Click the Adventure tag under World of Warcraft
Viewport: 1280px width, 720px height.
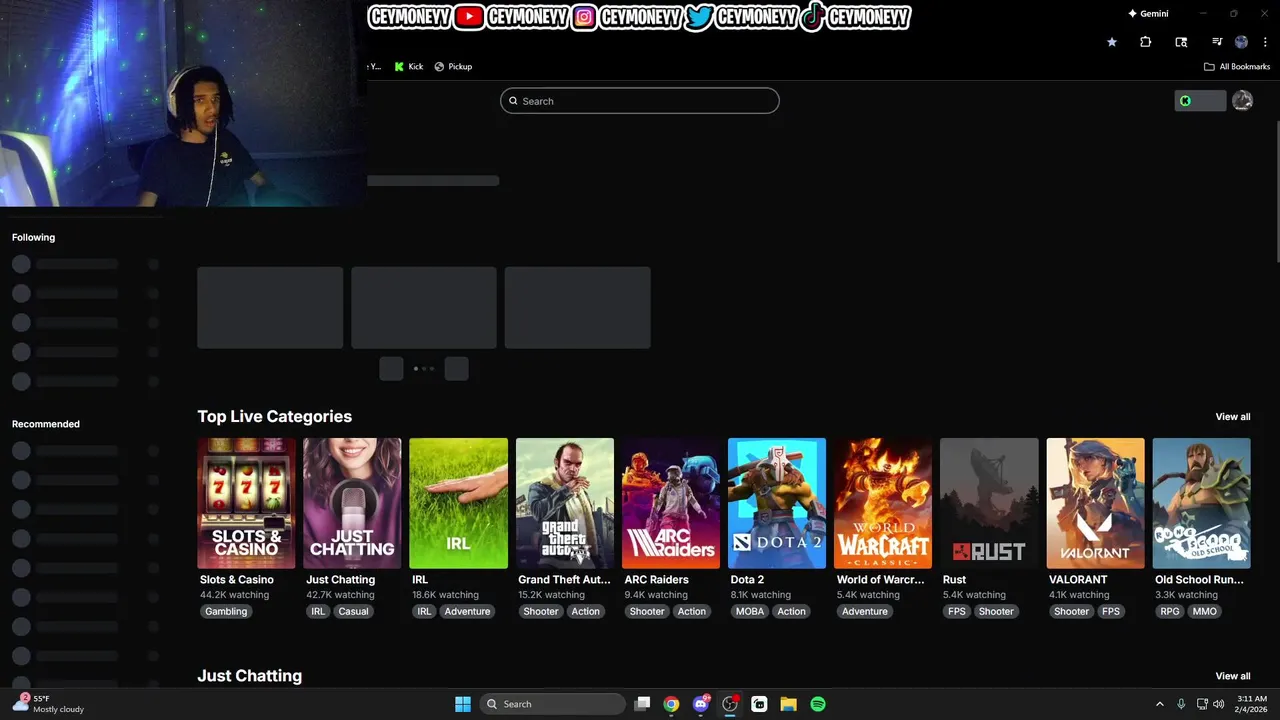pos(865,611)
